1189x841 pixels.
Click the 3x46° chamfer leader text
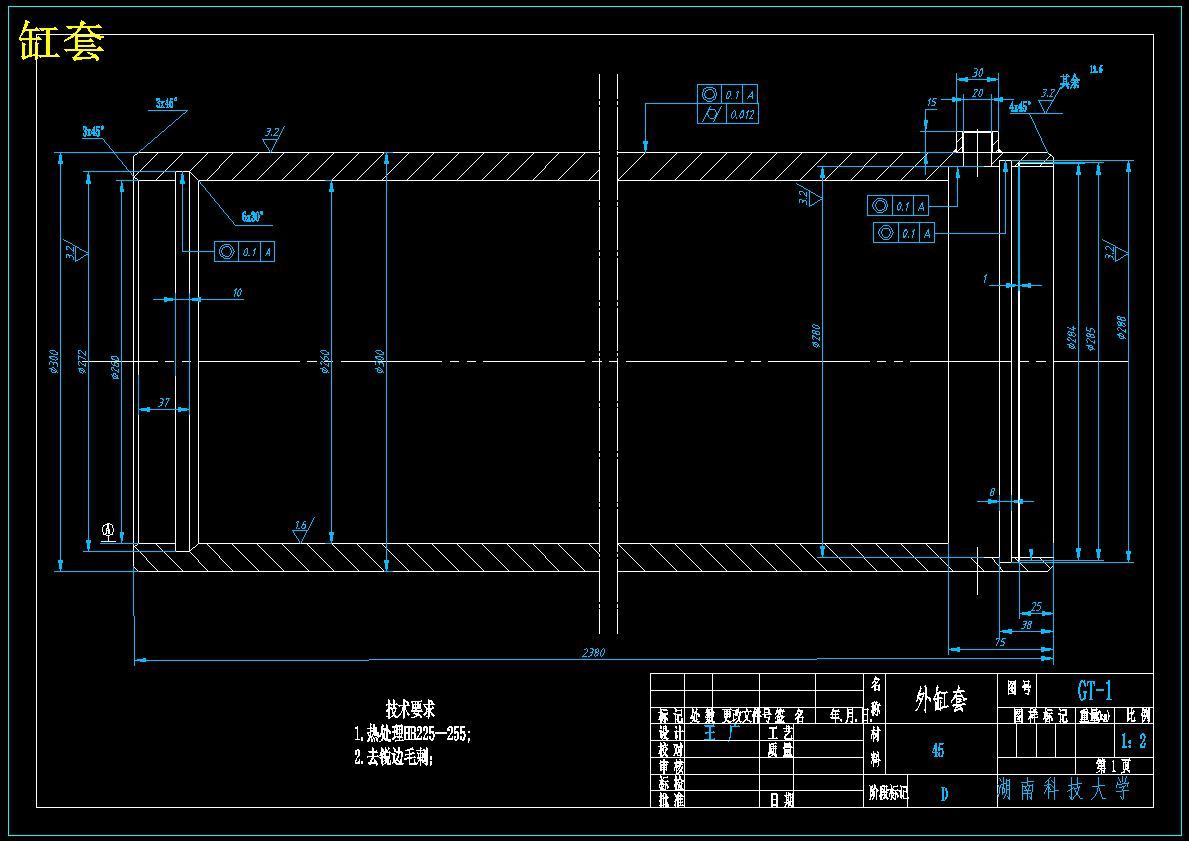point(166,103)
